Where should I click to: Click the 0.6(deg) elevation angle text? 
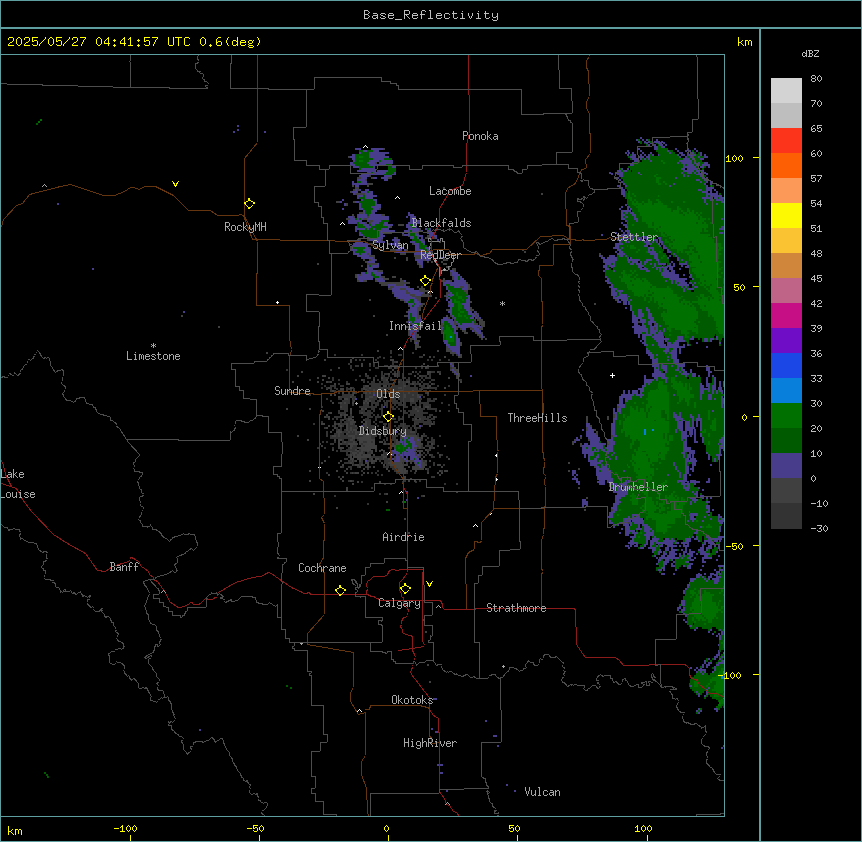[230, 42]
